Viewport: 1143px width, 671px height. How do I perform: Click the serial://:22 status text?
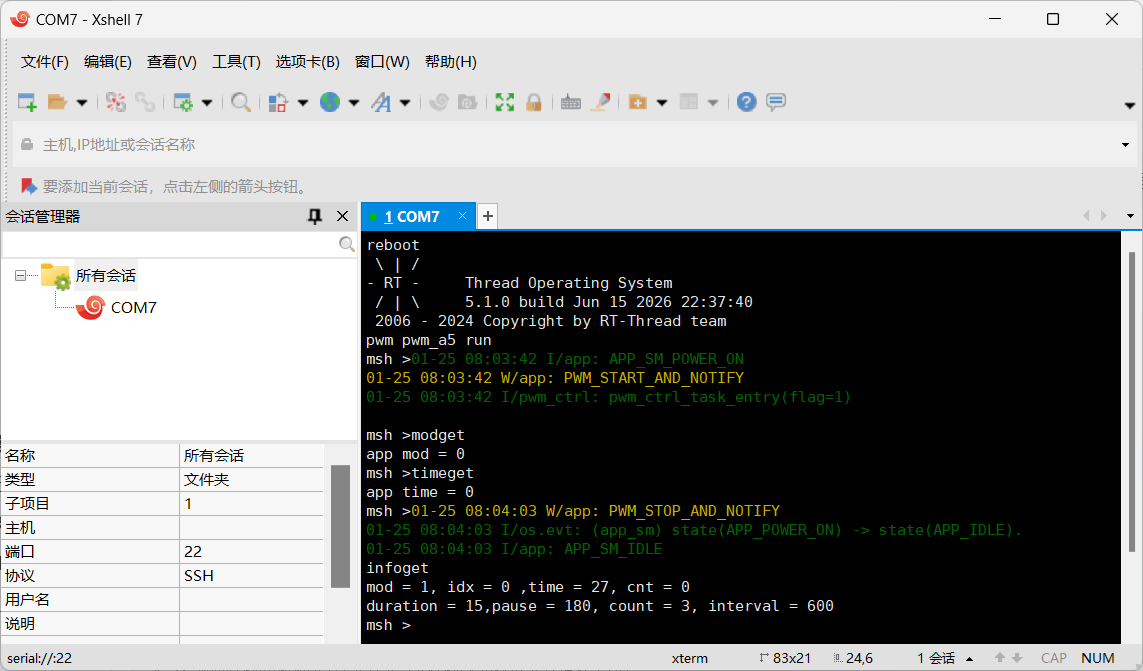pos(39,659)
